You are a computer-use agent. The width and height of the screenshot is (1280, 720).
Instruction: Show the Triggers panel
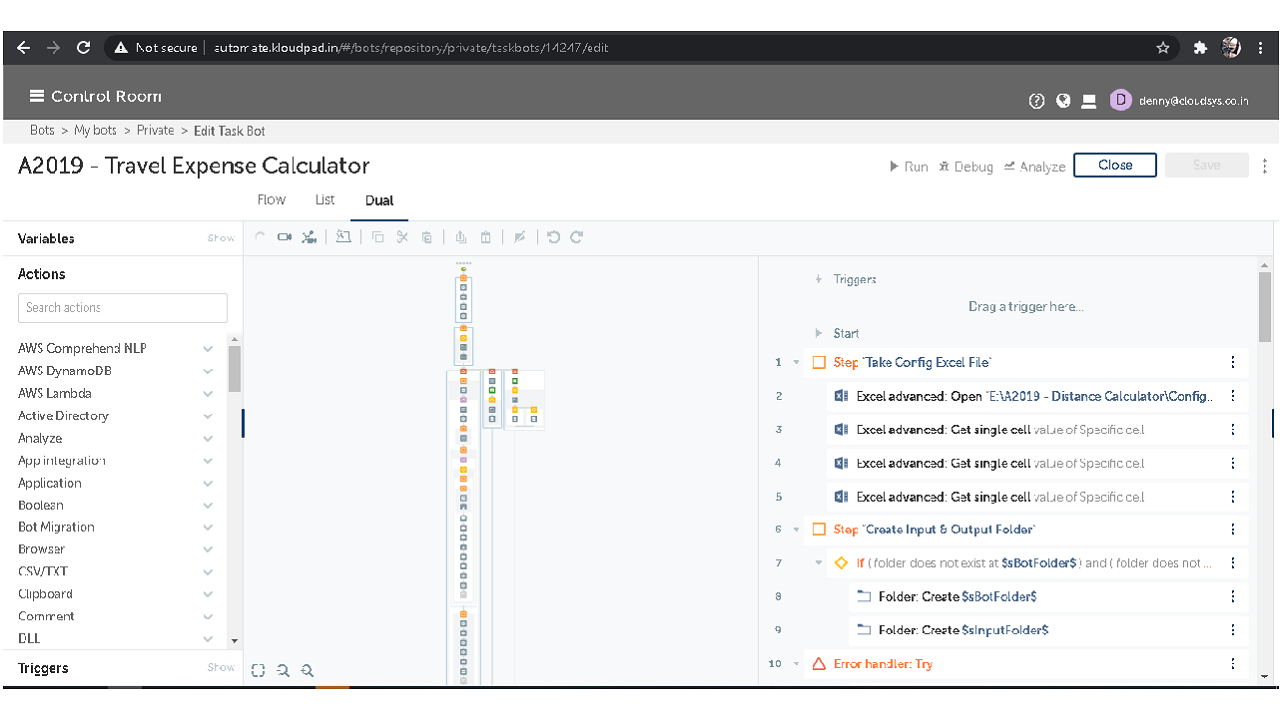click(221, 668)
